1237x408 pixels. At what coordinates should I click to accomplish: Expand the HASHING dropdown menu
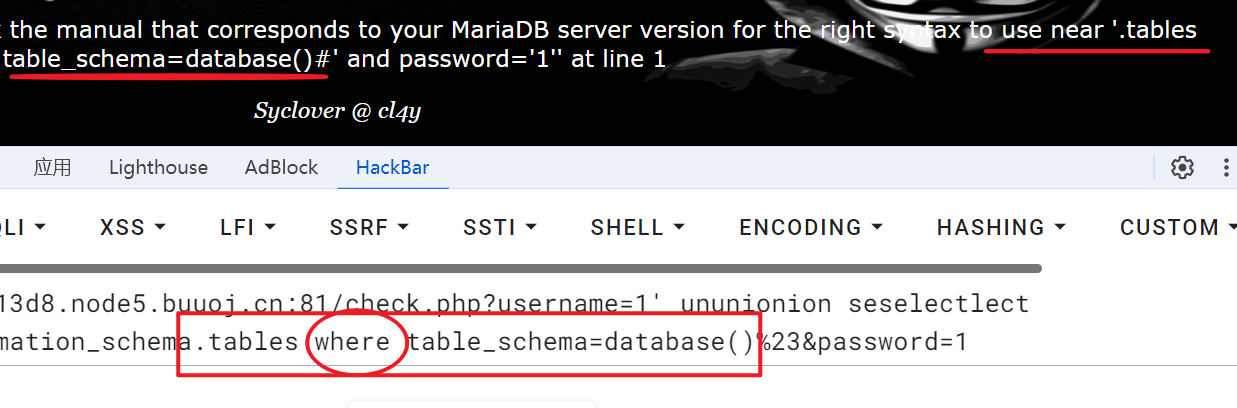[x=1001, y=228]
